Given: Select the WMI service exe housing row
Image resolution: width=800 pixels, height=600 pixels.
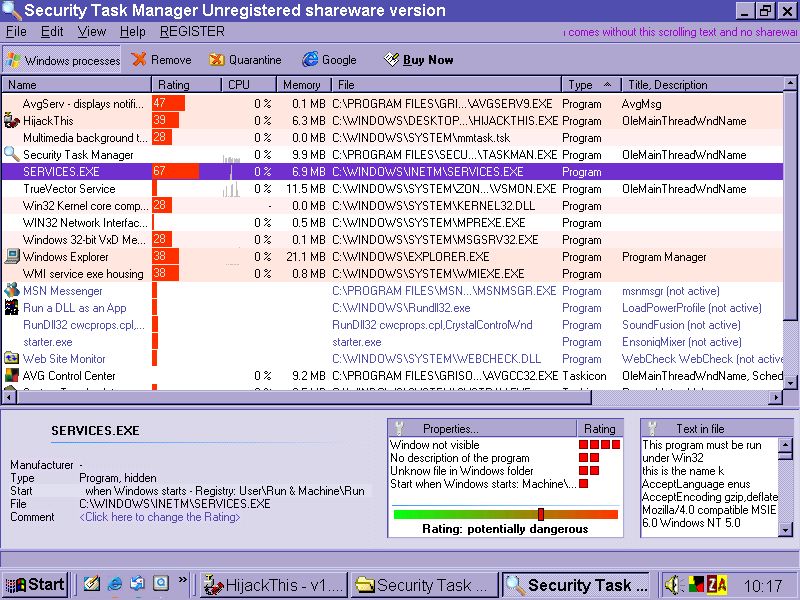Looking at the screenshot, I should [x=393, y=274].
